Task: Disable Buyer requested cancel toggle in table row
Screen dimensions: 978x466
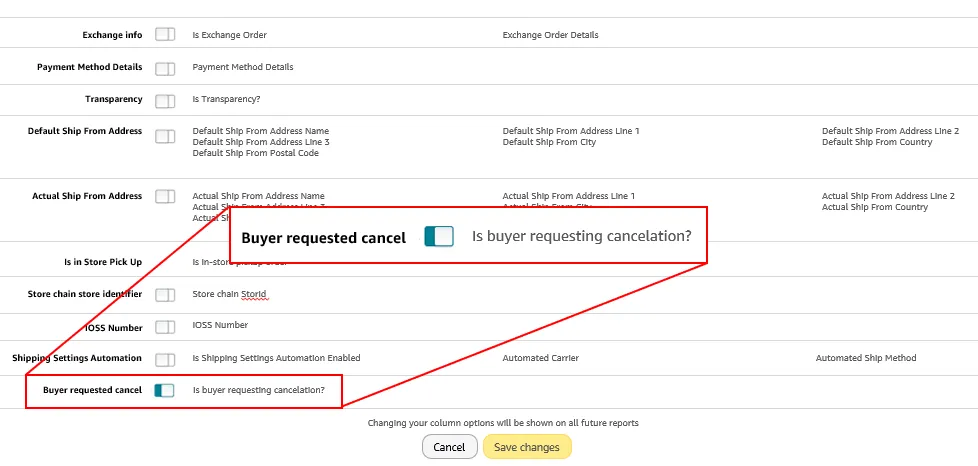Action: point(165,391)
